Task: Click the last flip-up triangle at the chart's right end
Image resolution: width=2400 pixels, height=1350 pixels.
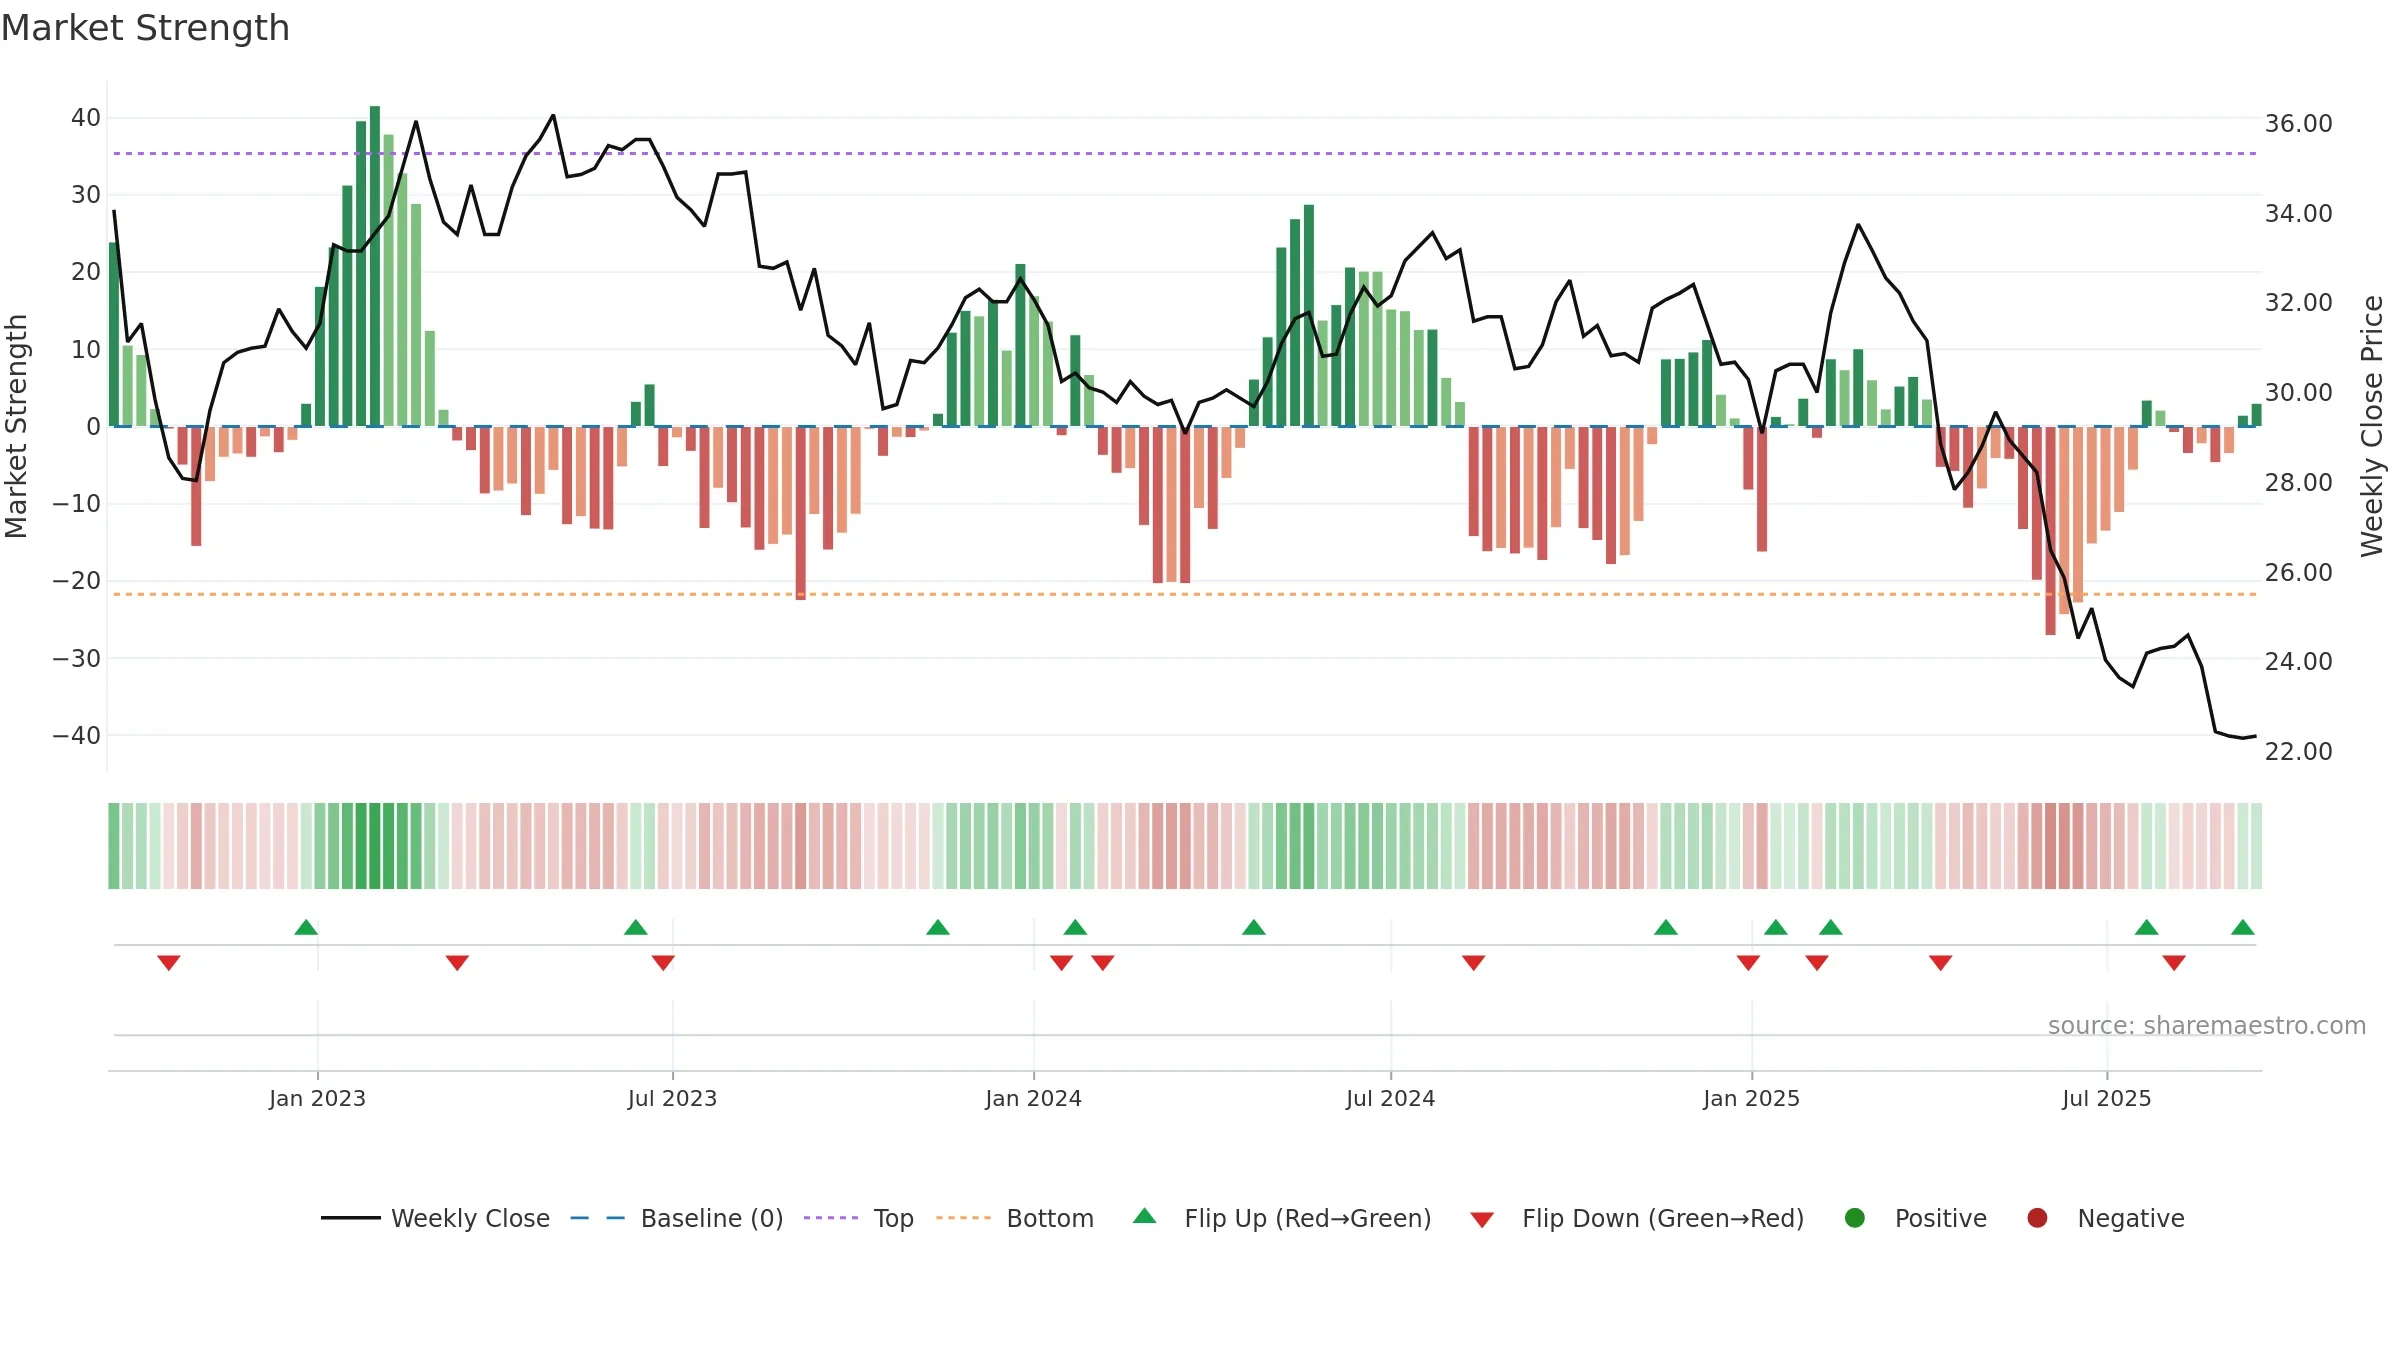Action: [x=2243, y=927]
